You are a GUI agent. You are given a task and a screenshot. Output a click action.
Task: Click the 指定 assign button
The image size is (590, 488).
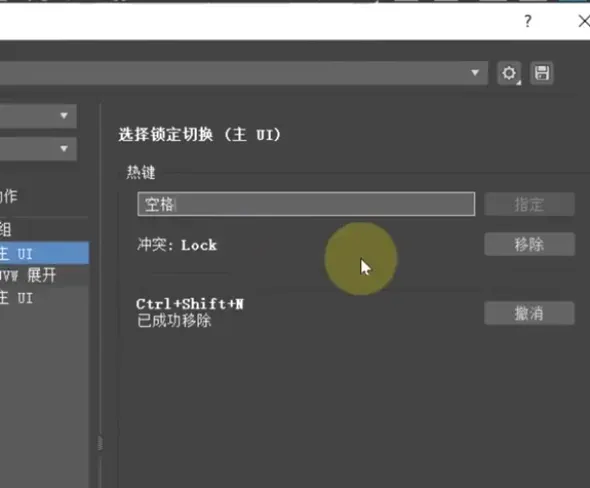coord(529,204)
